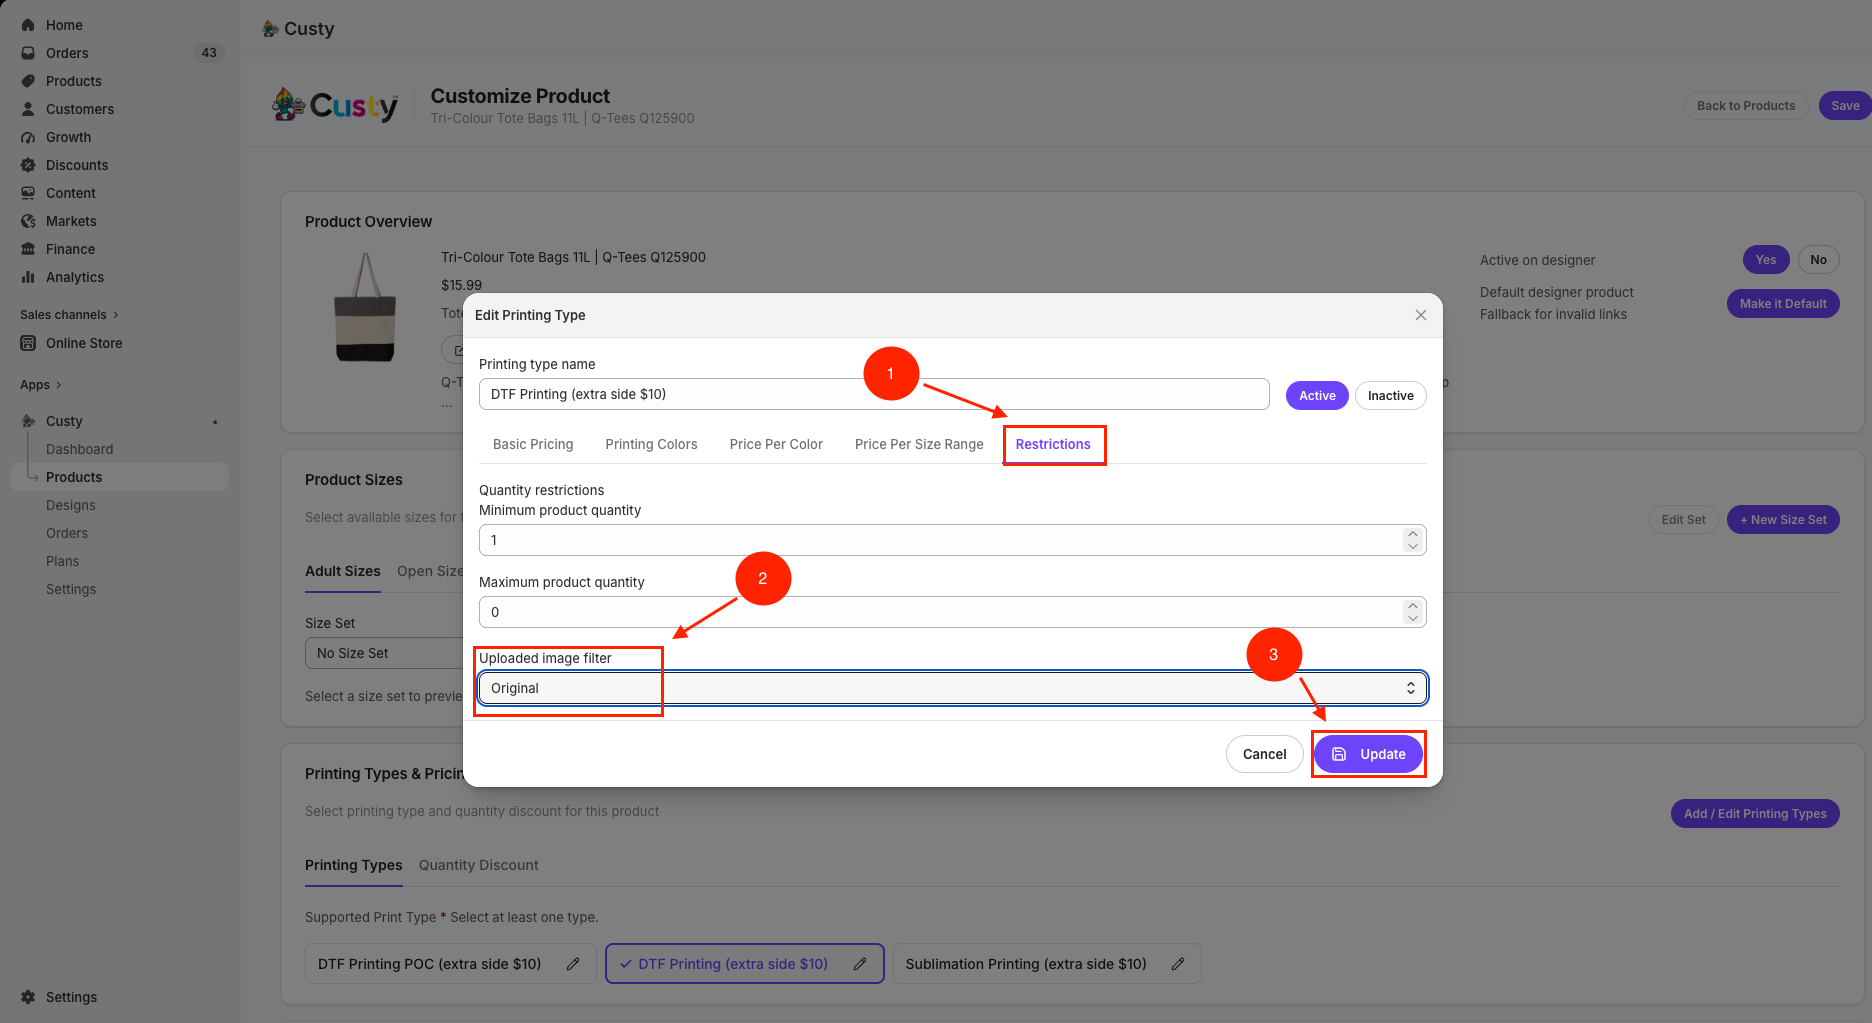Switch to Basic Pricing tab
The height and width of the screenshot is (1023, 1872).
click(533, 444)
